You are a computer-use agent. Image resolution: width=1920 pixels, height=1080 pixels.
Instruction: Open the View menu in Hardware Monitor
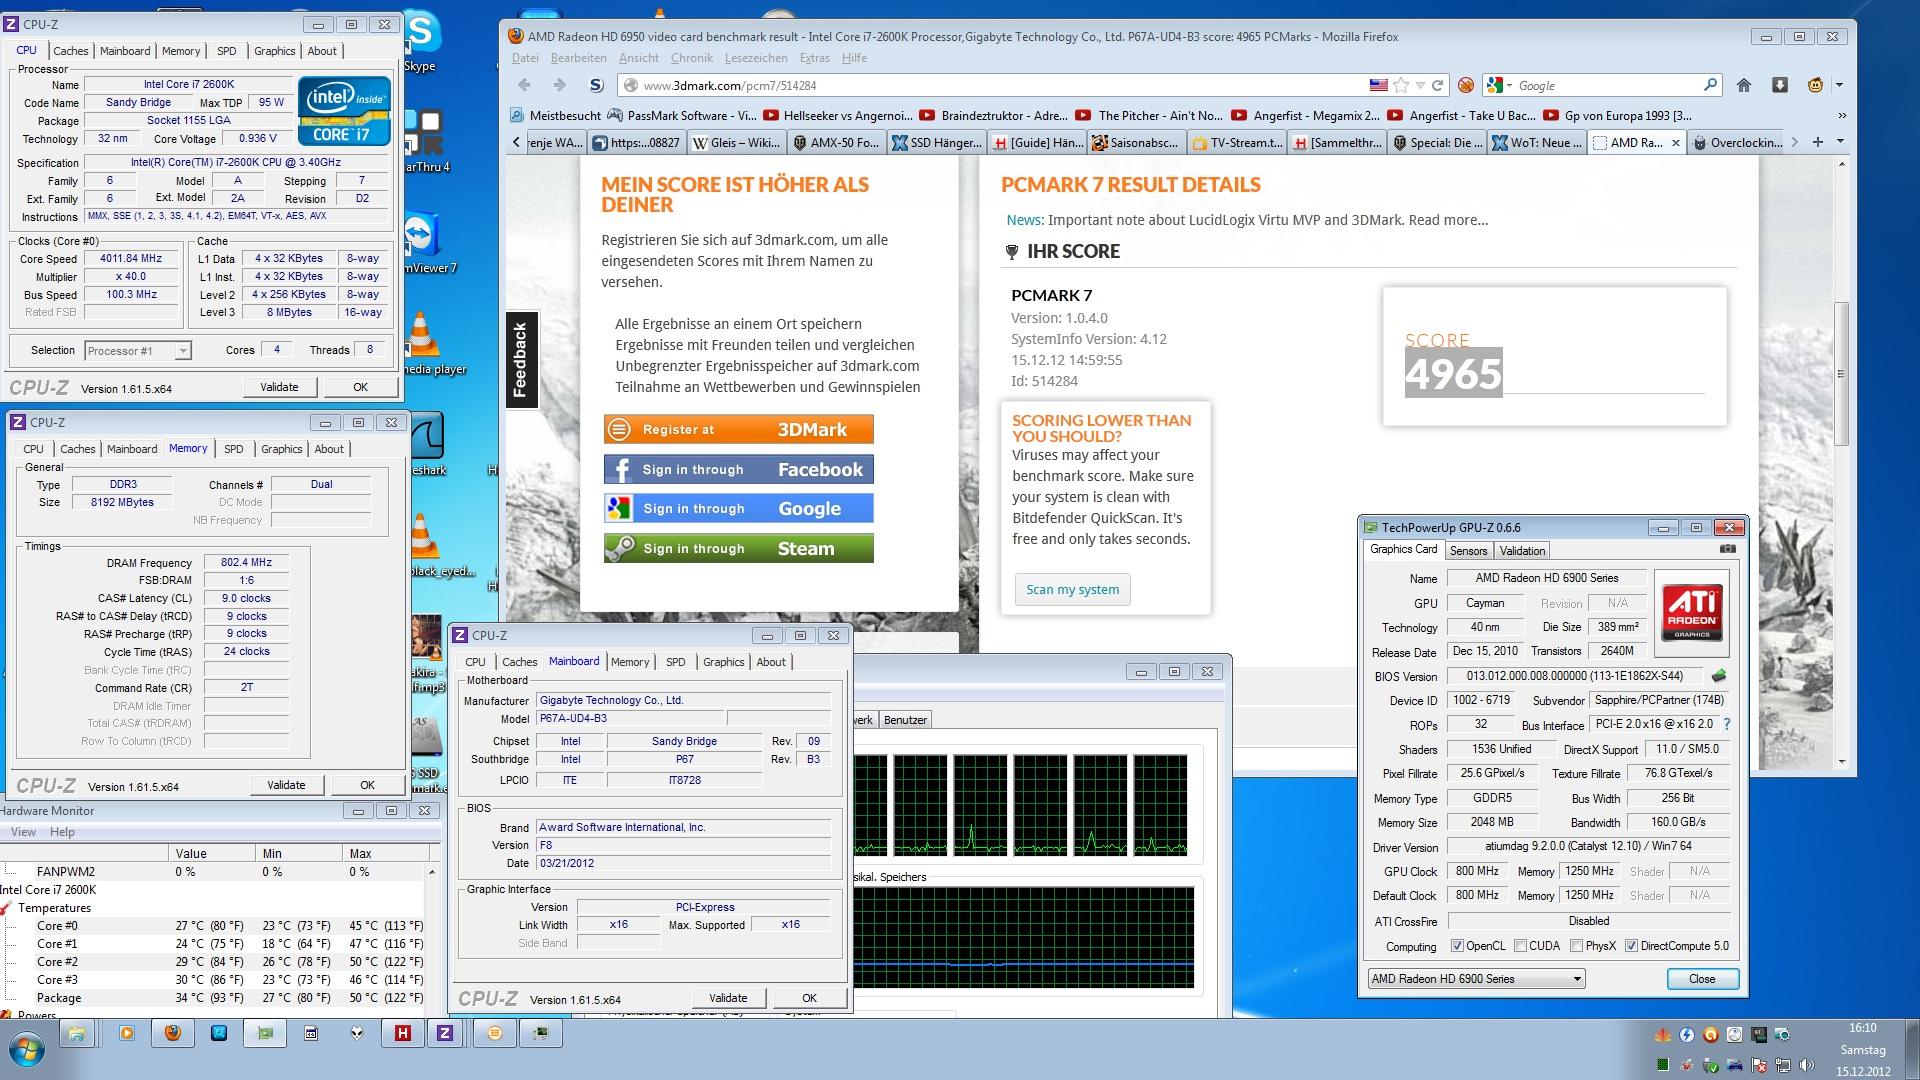[23, 832]
